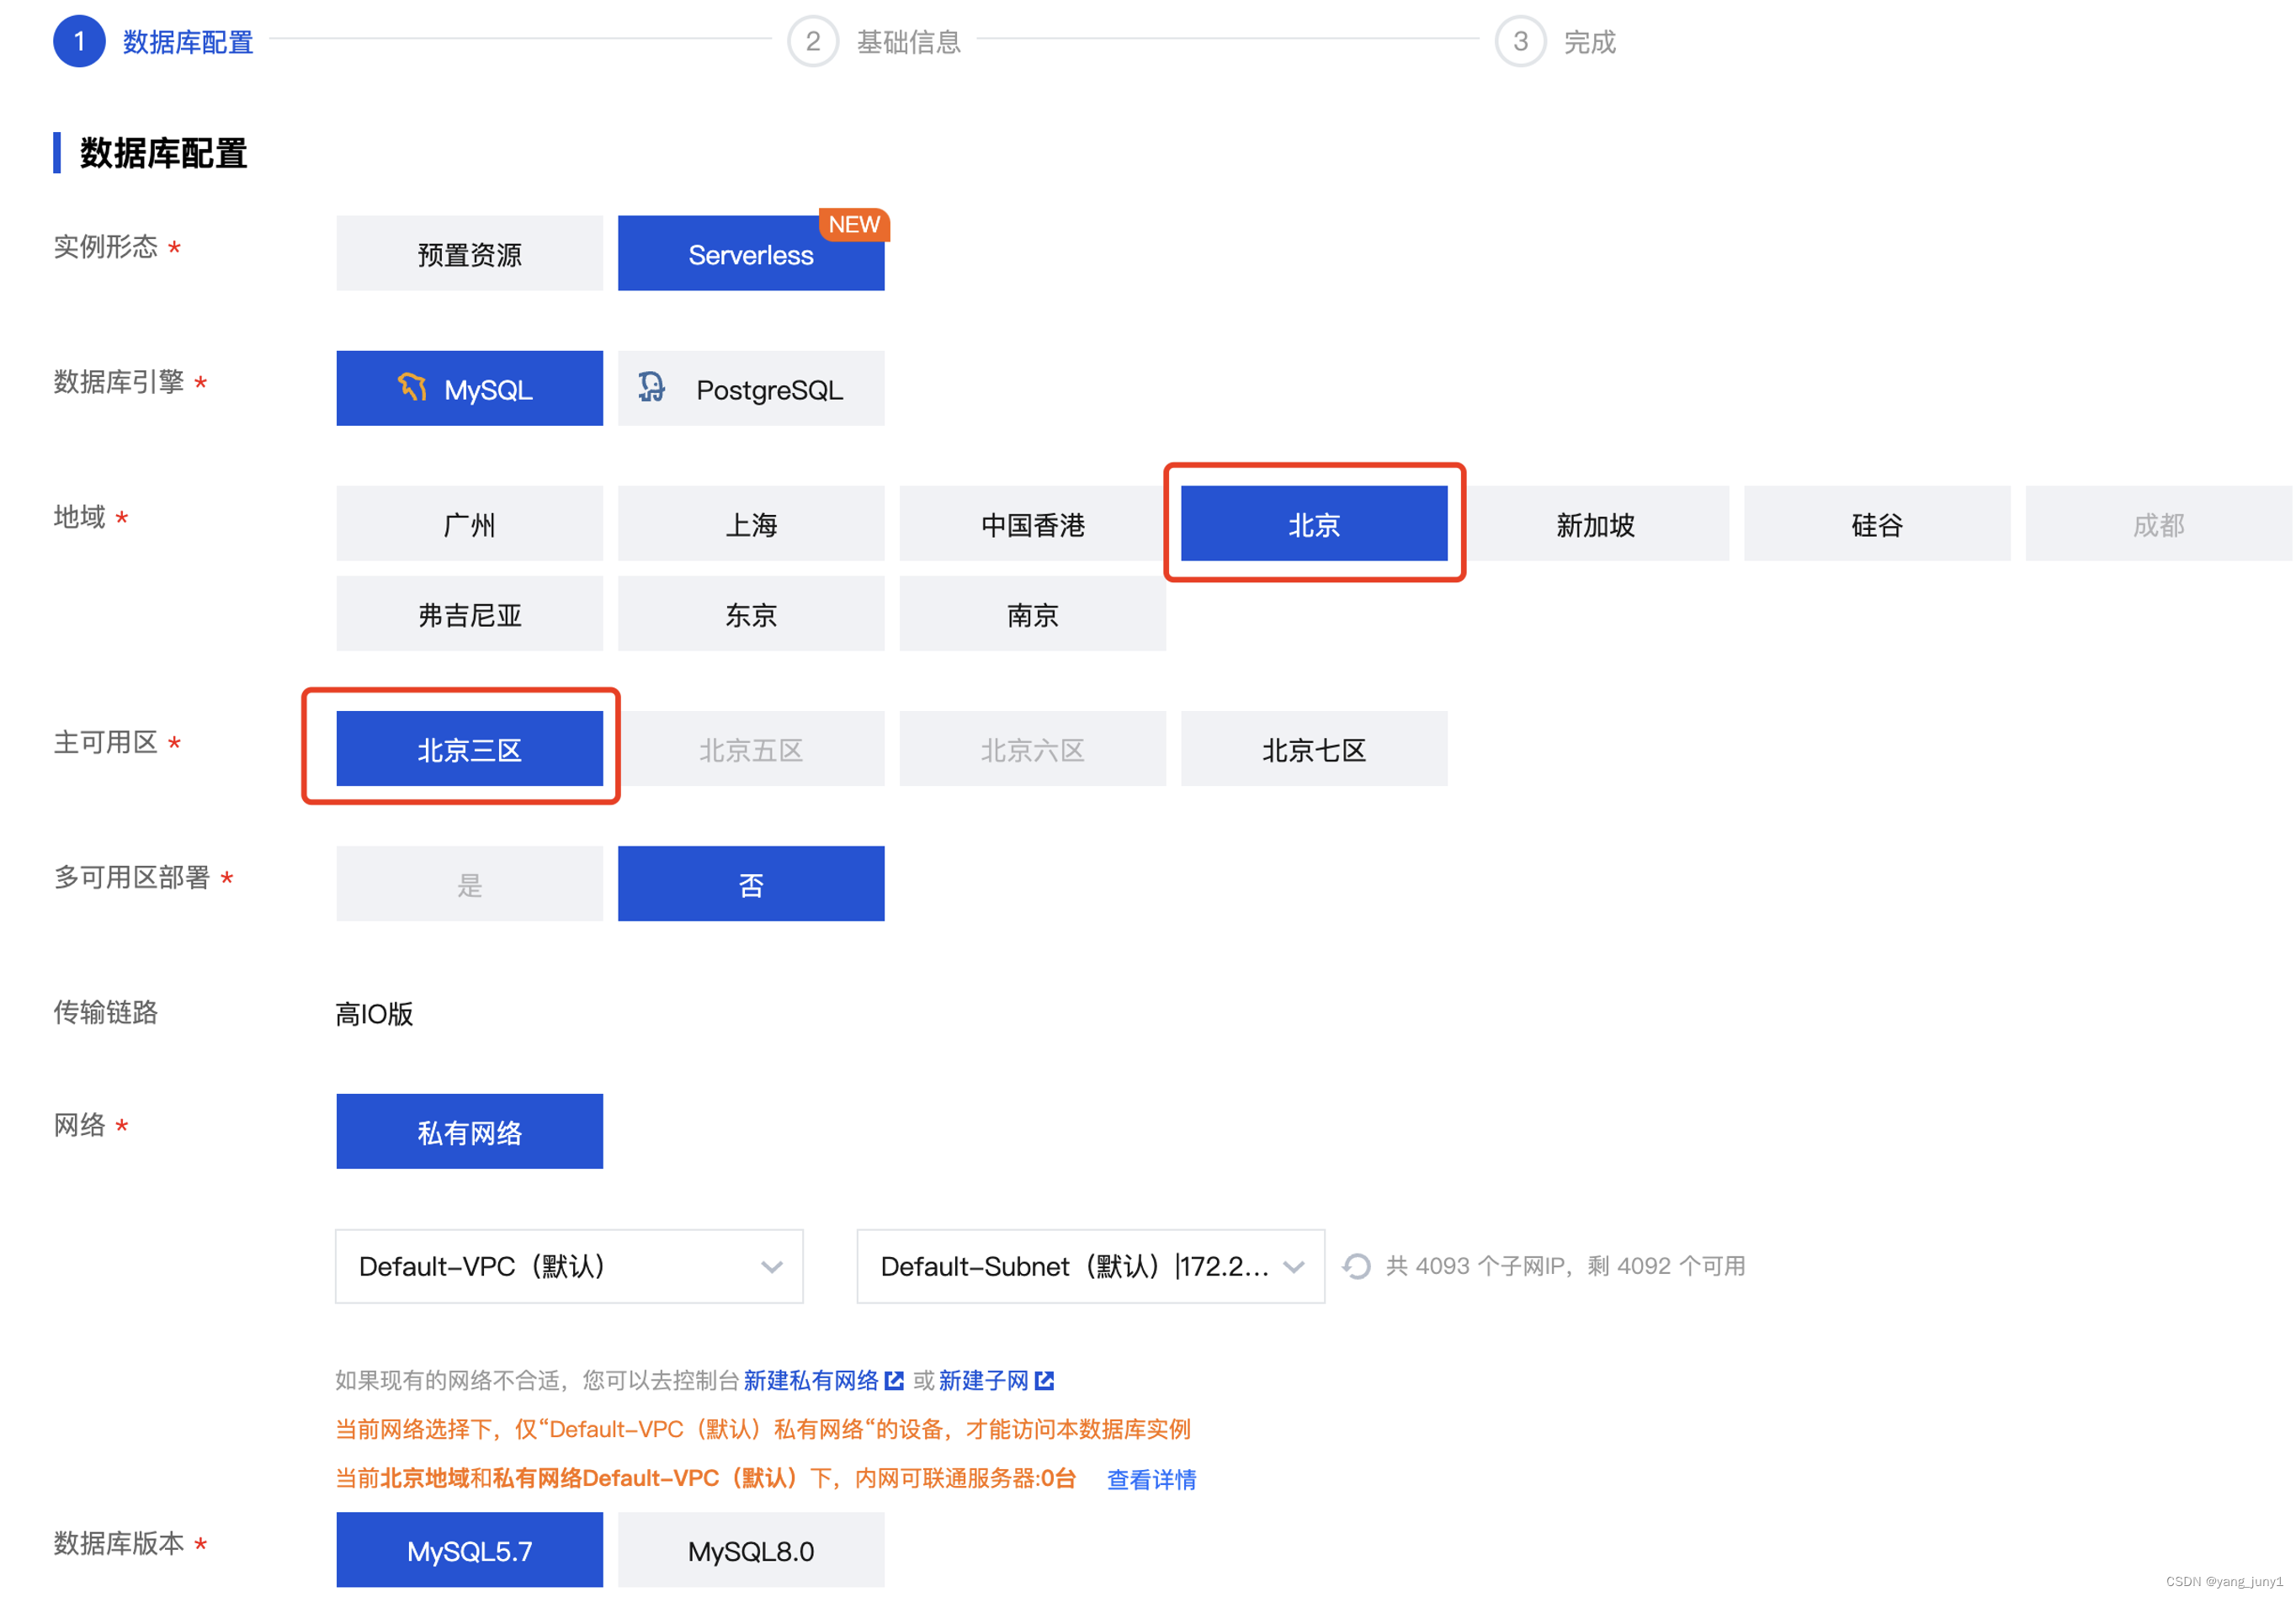This screenshot has width=2296, height=1597.
Task: Open 新建私有网络 link
Action: click(x=810, y=1381)
